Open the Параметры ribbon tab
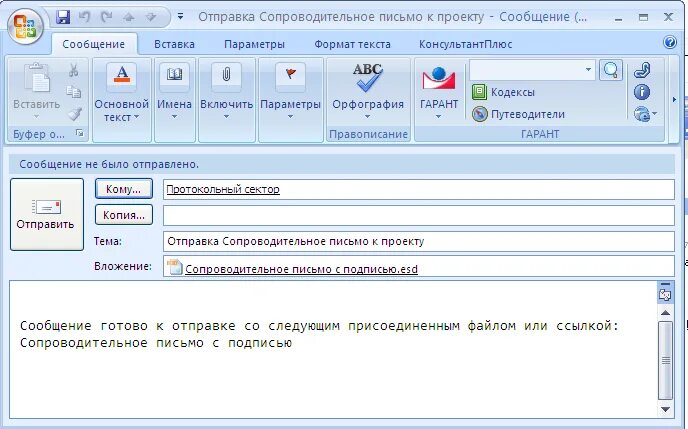688x429 pixels. tap(254, 44)
